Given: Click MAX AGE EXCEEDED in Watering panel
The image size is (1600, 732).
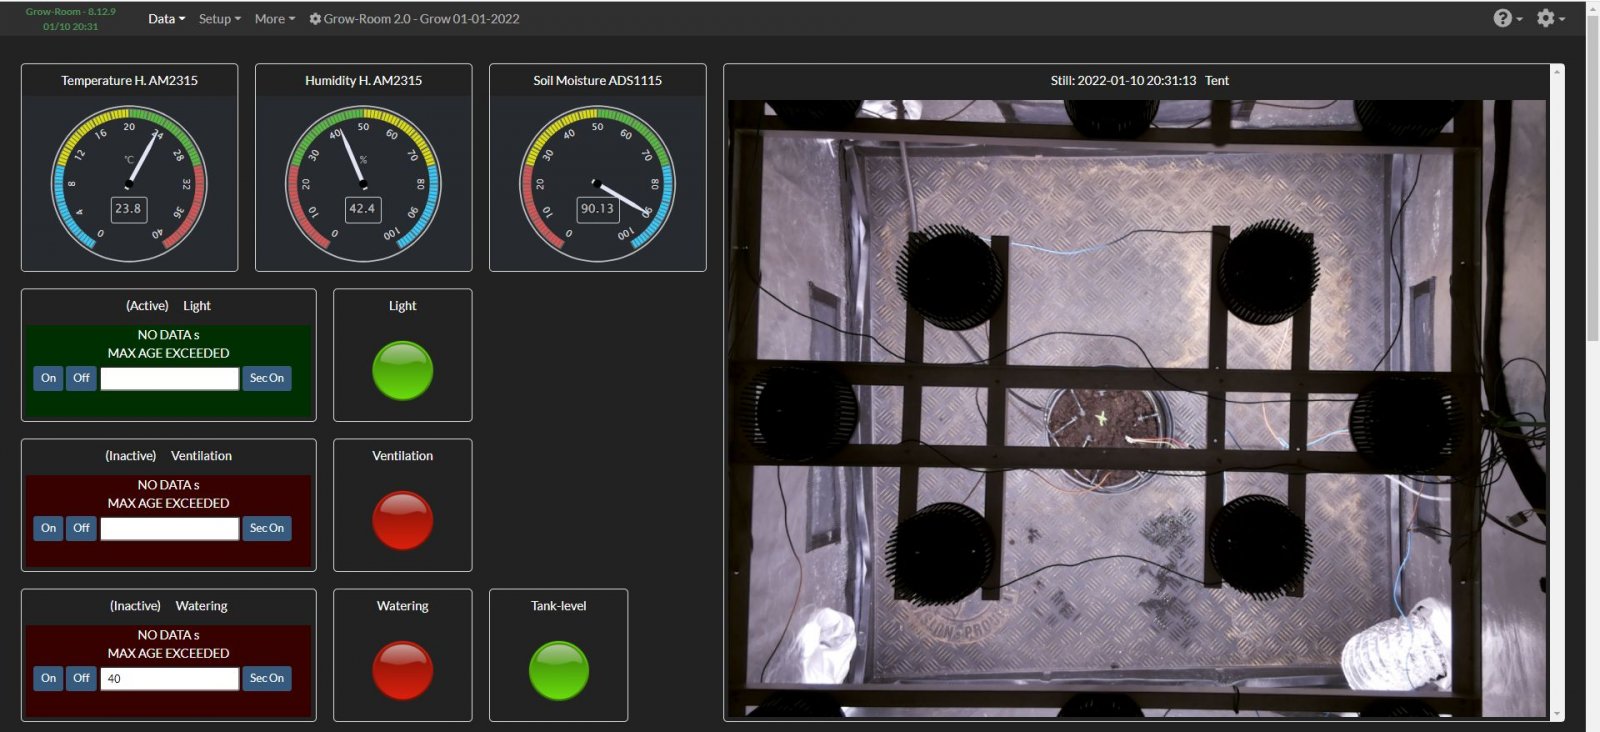Looking at the screenshot, I should [168, 654].
